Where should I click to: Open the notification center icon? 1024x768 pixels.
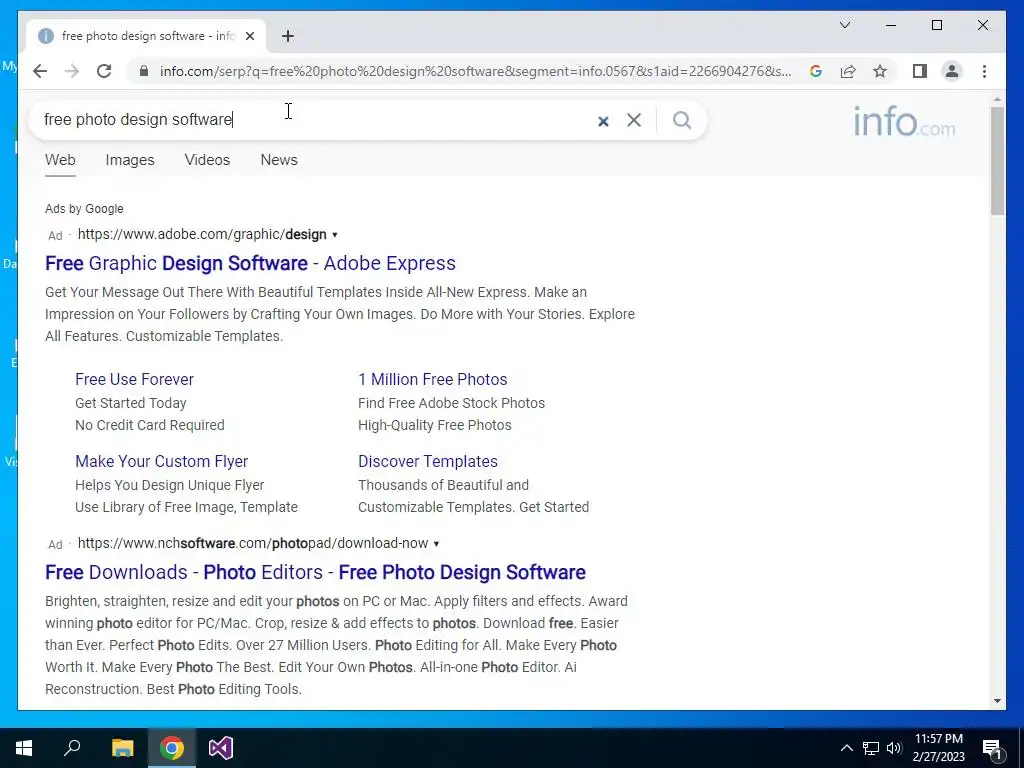tap(992, 748)
